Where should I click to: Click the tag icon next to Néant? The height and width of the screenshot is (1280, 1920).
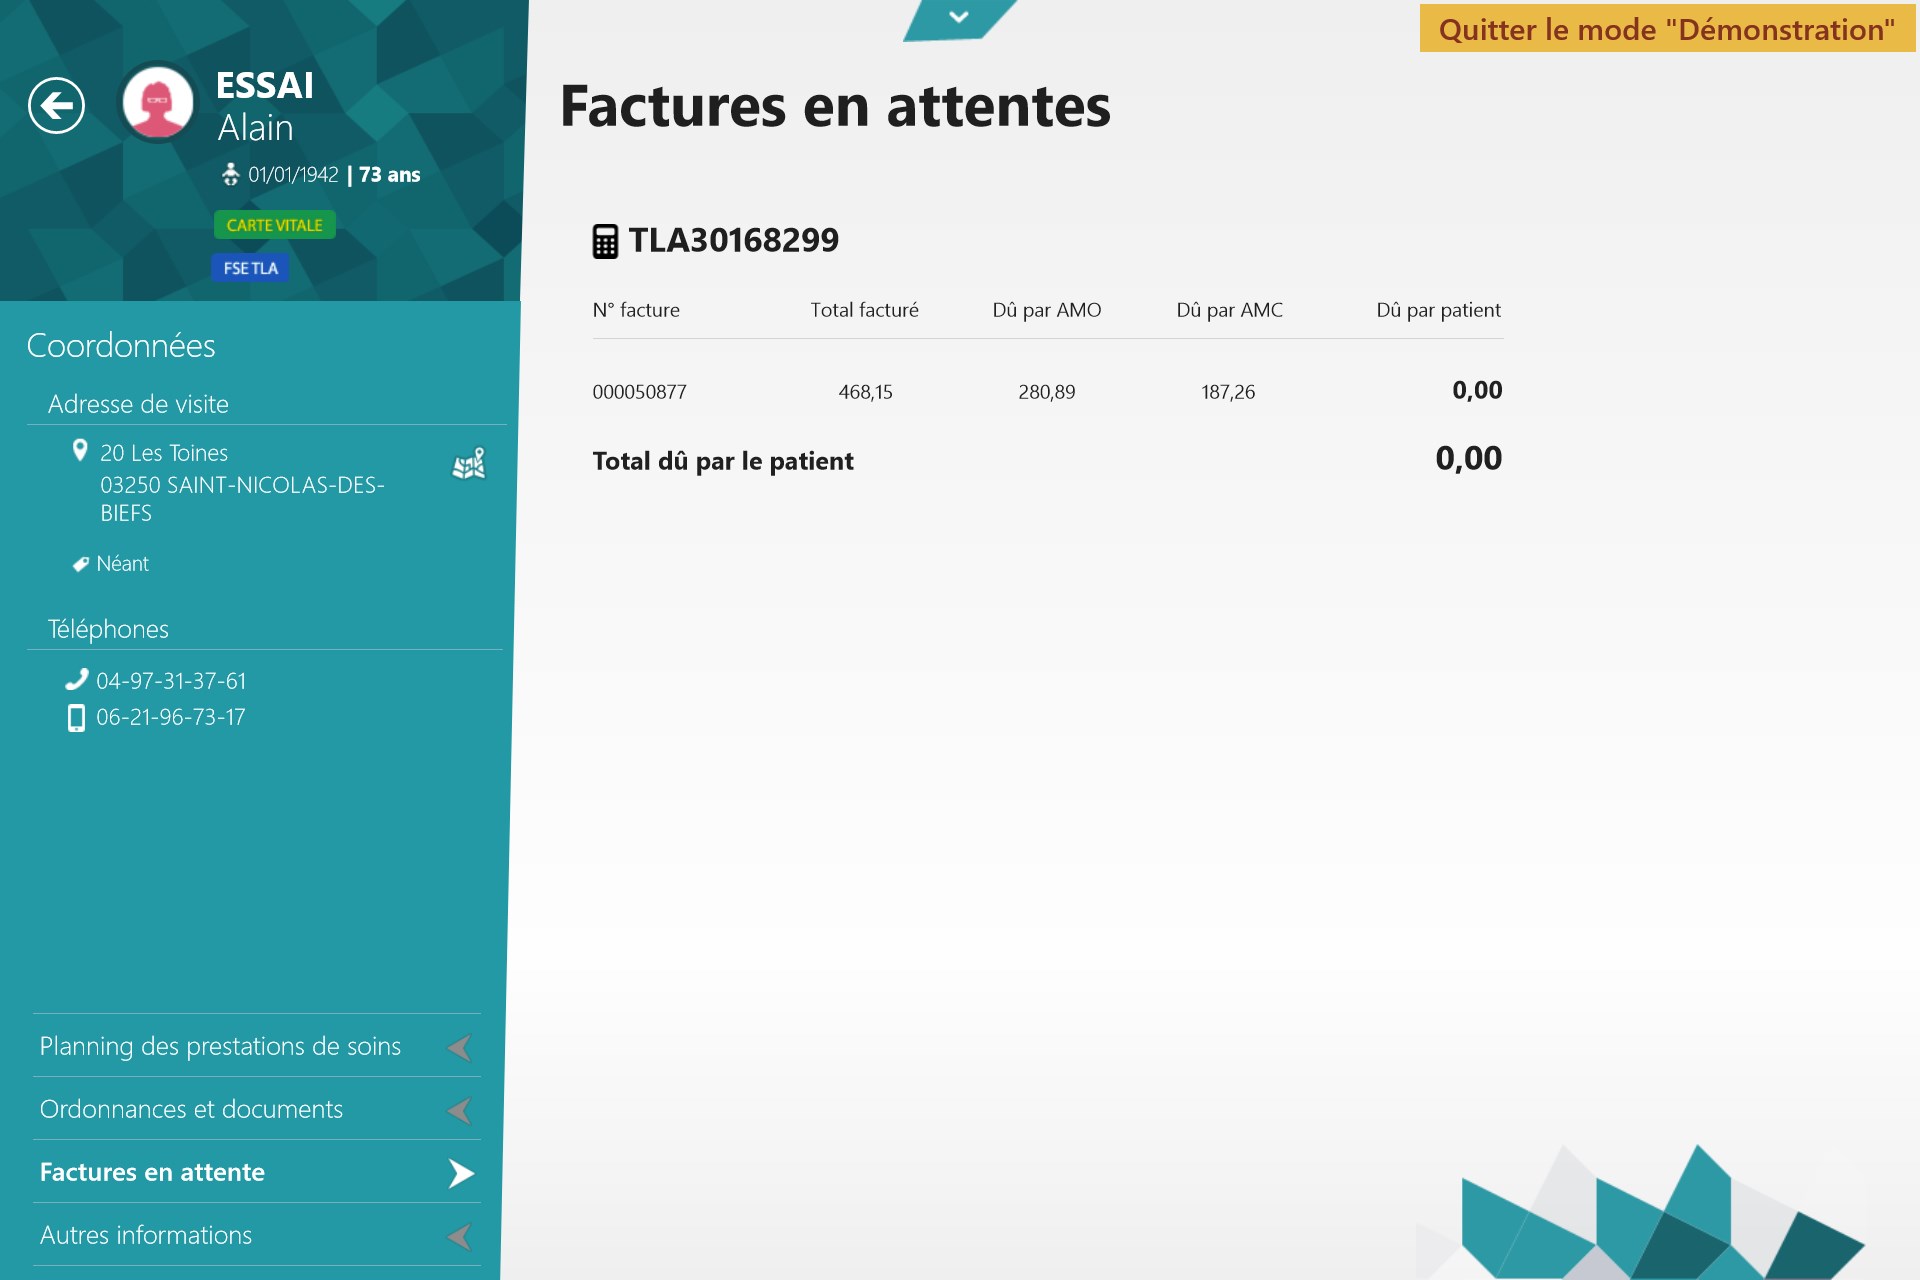coord(81,564)
